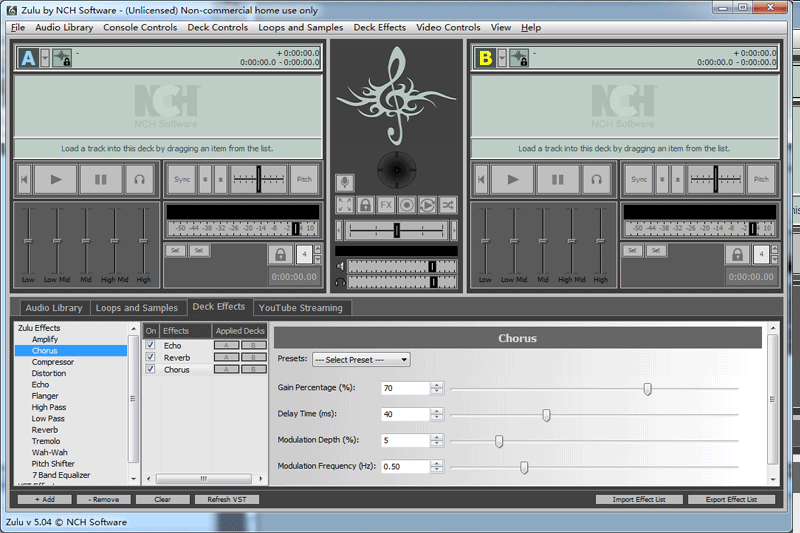Toggle Chorus applied to deck A
The image size is (800, 533).
[x=227, y=369]
